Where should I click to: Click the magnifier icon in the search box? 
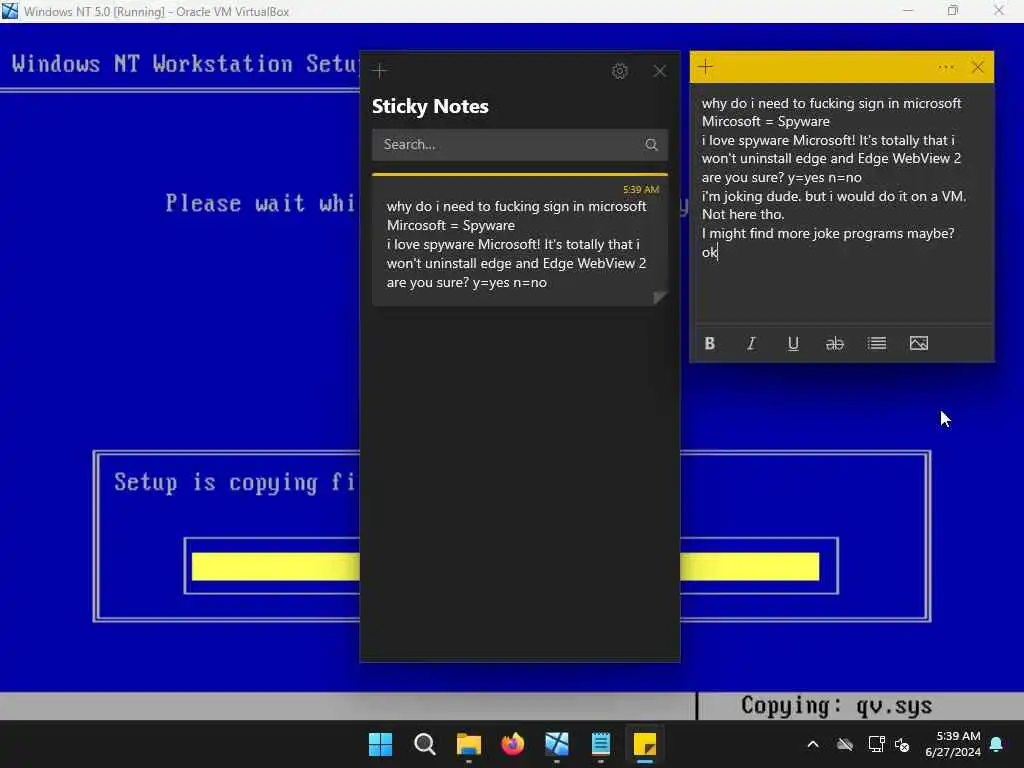tap(651, 145)
